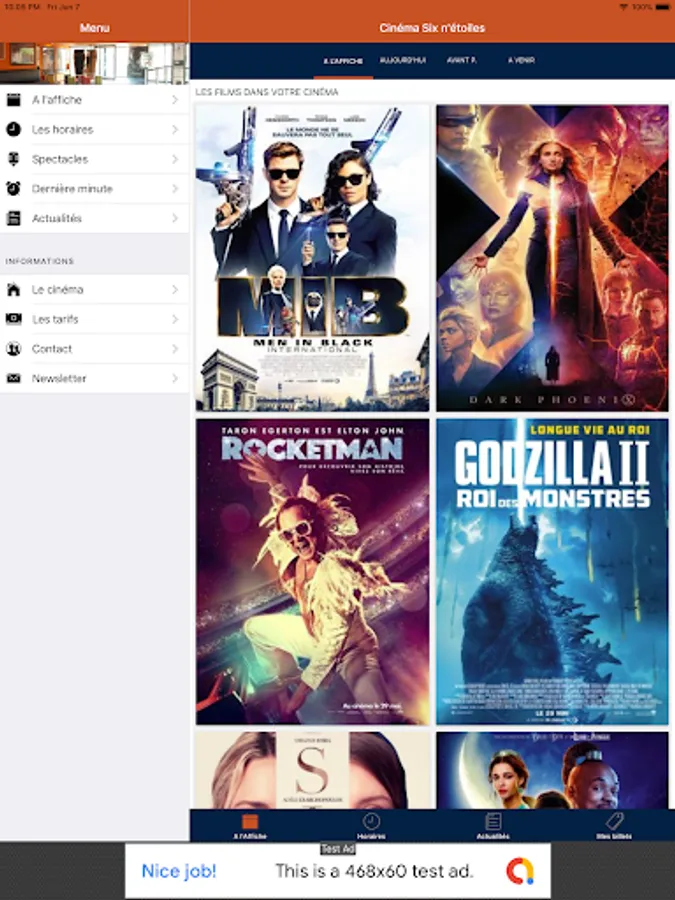The width and height of the screenshot is (675, 900).
Task: Open A l'affiche menu label
Action: (57, 100)
